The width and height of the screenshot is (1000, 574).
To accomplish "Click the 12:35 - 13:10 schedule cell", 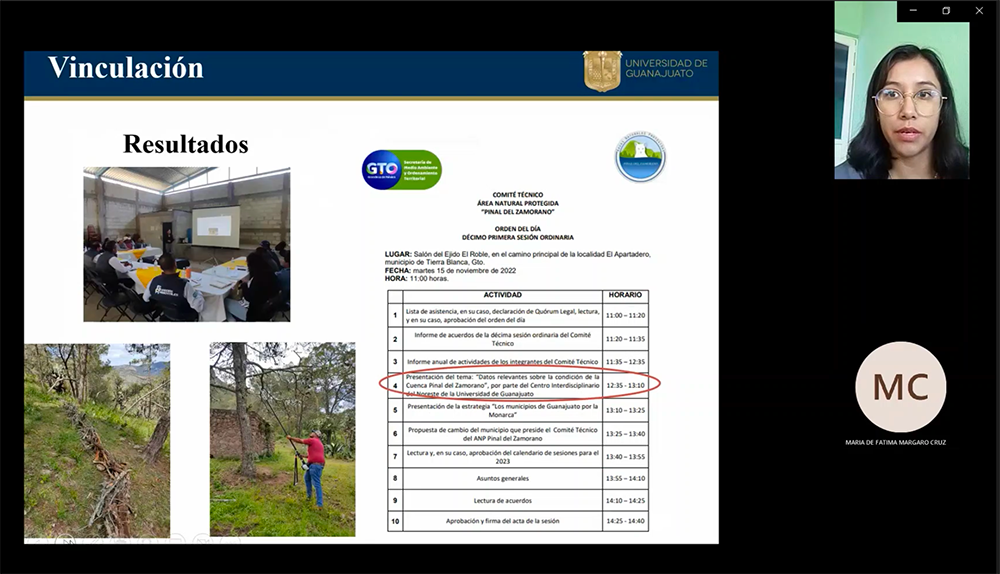I will click(626, 385).
